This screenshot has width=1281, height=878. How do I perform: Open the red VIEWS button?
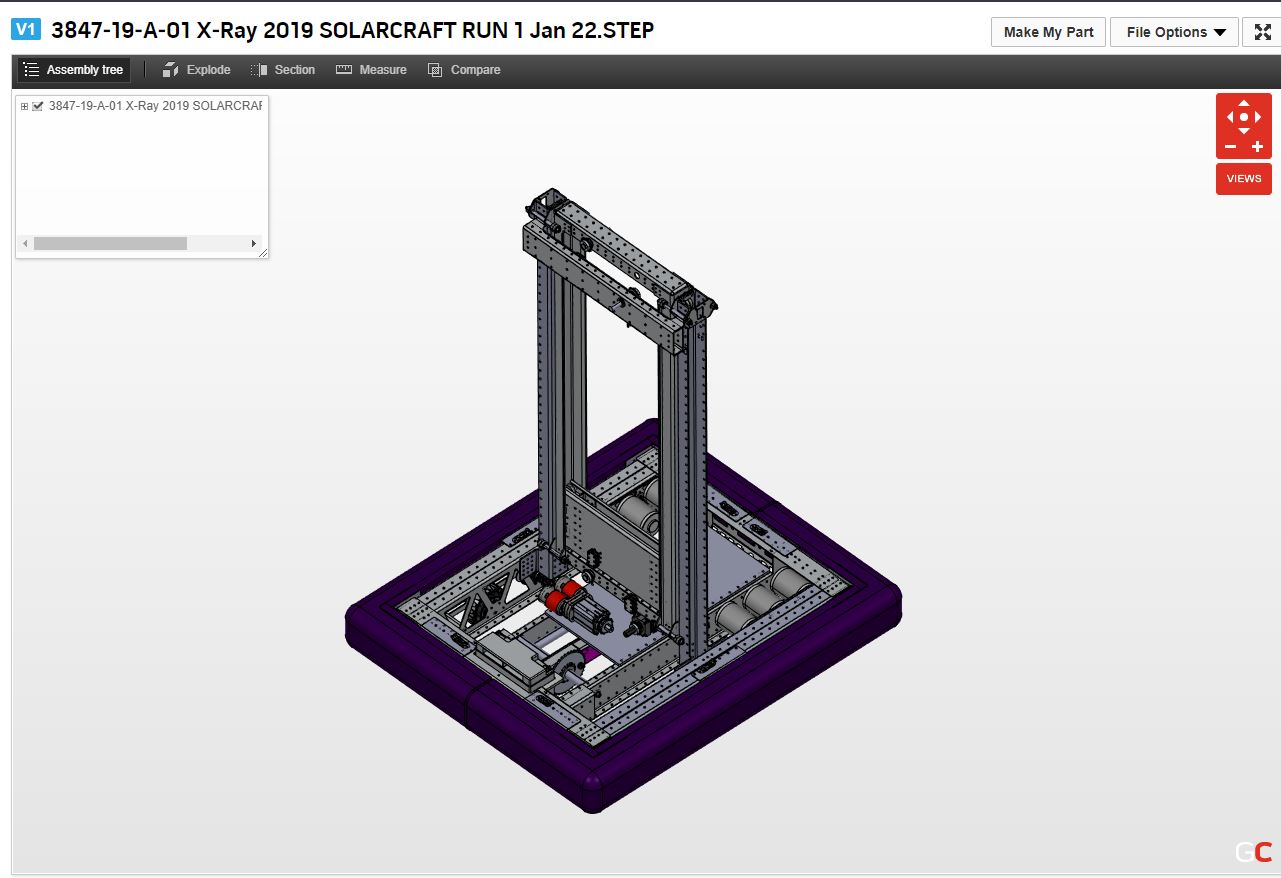(1244, 179)
